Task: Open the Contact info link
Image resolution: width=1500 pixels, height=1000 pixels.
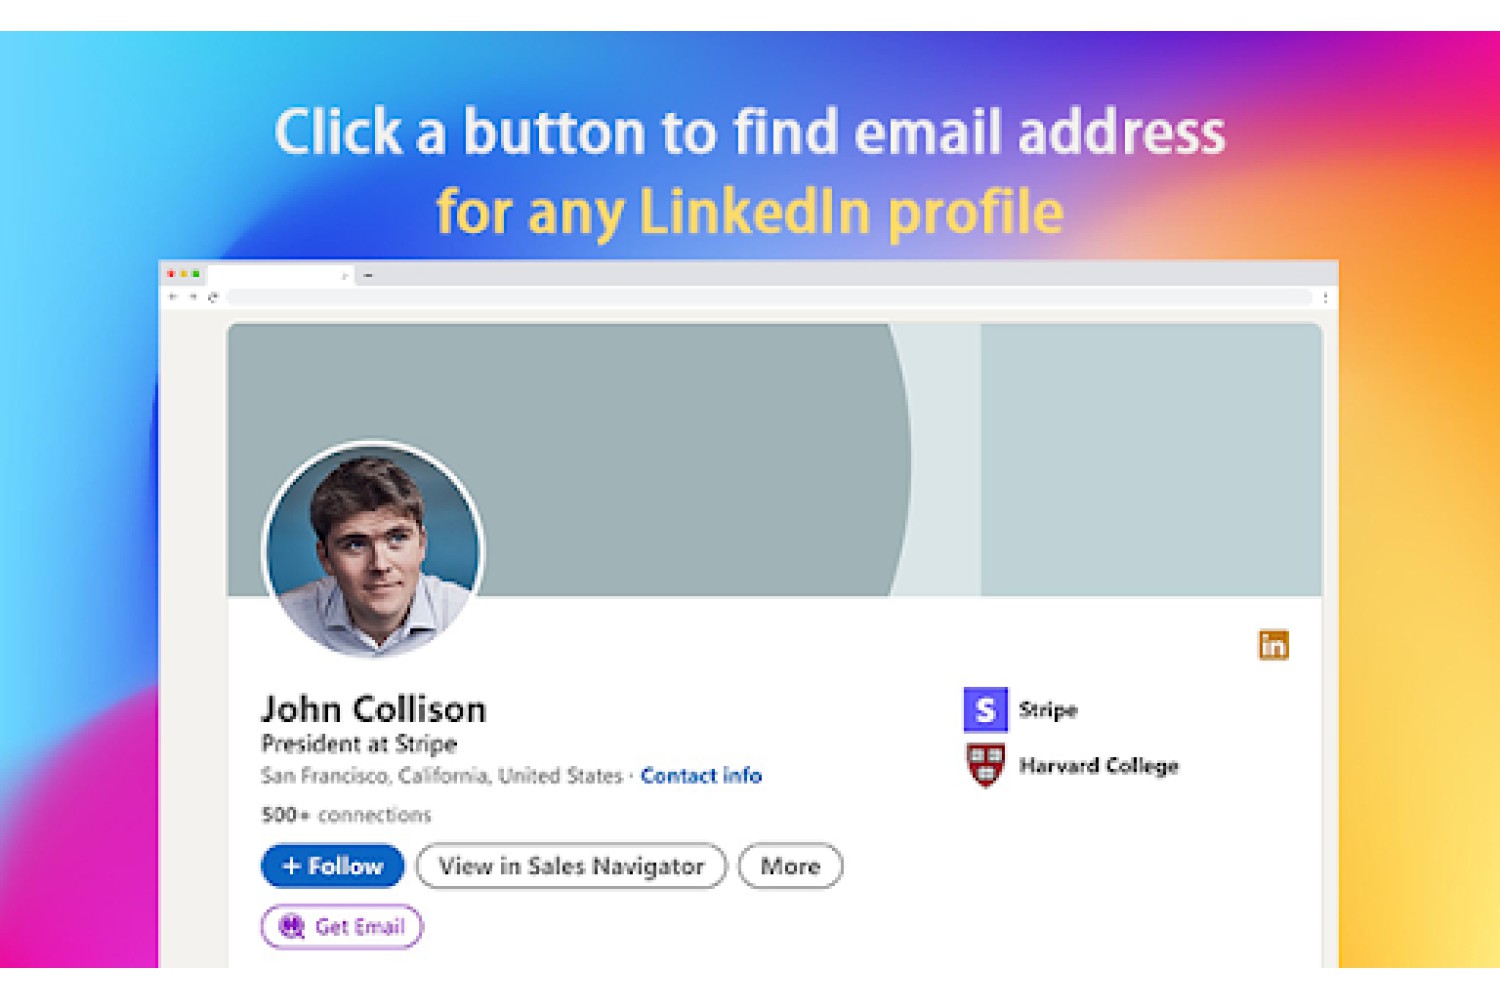Action: point(701,775)
